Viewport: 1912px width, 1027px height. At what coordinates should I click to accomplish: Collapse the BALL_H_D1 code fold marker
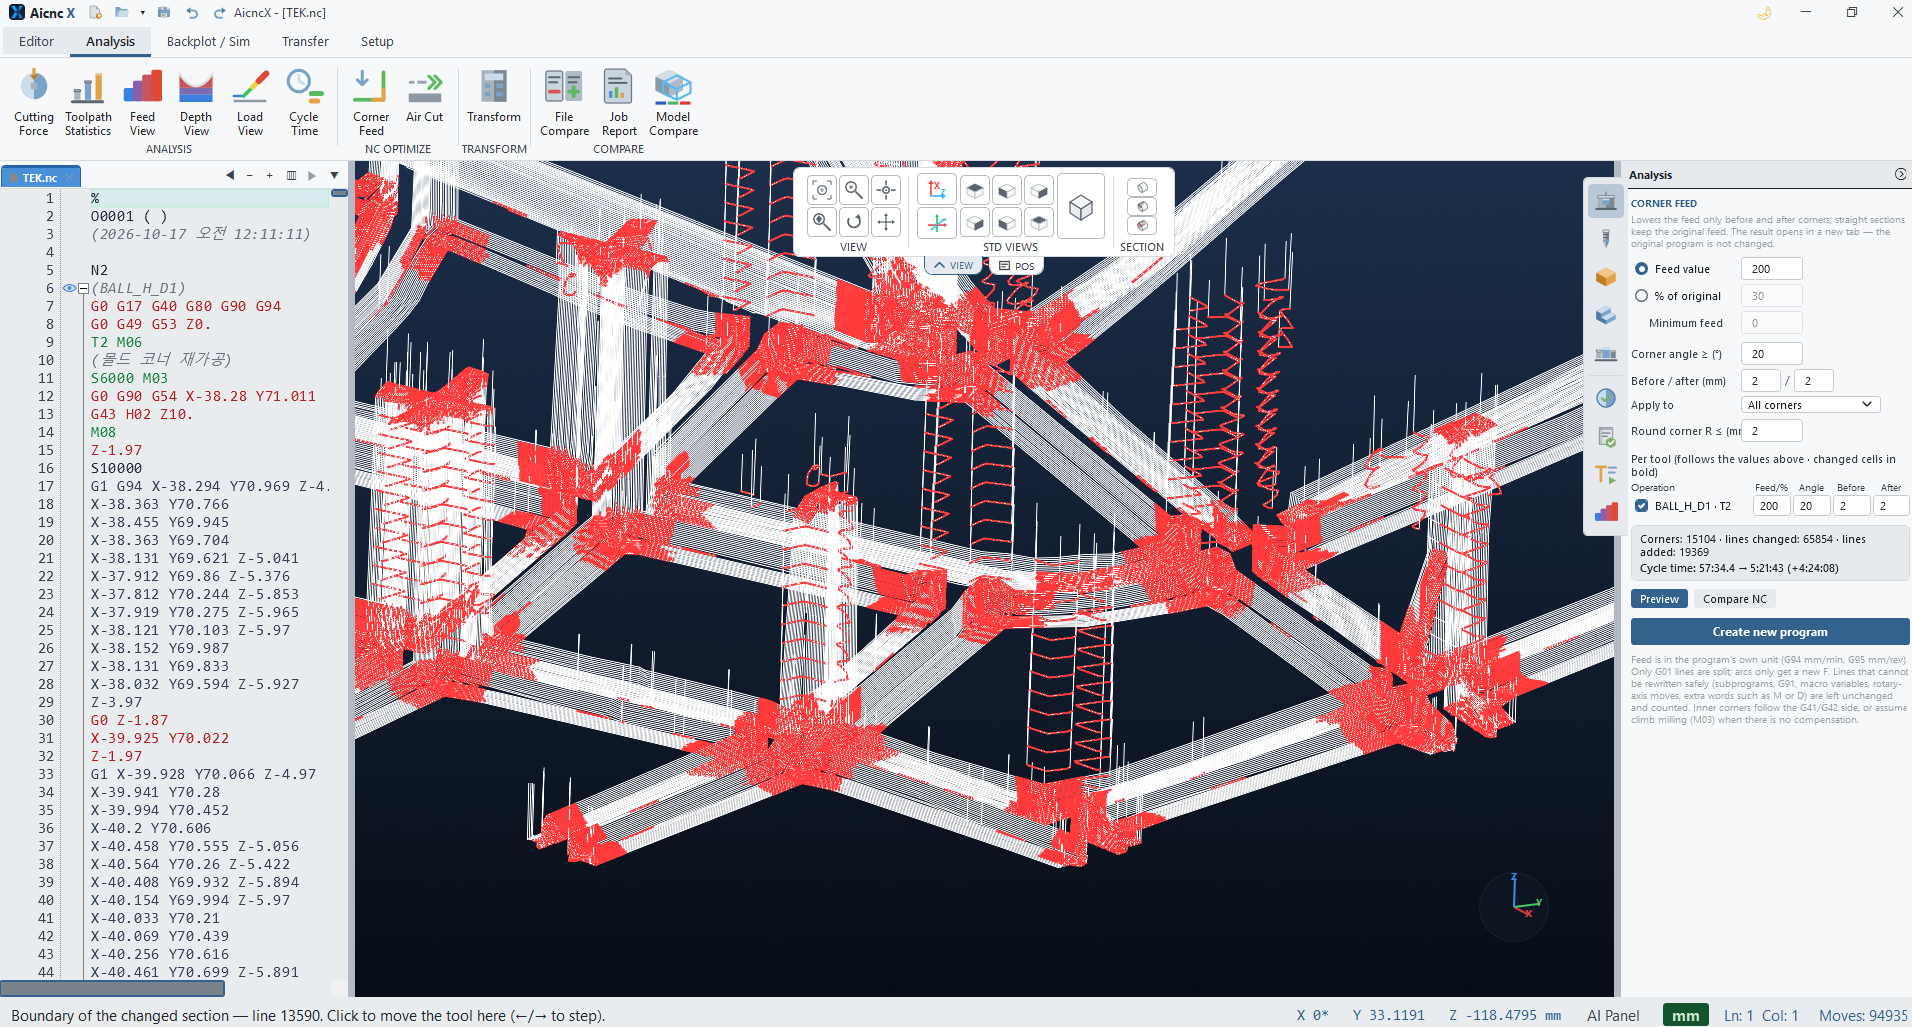point(84,288)
